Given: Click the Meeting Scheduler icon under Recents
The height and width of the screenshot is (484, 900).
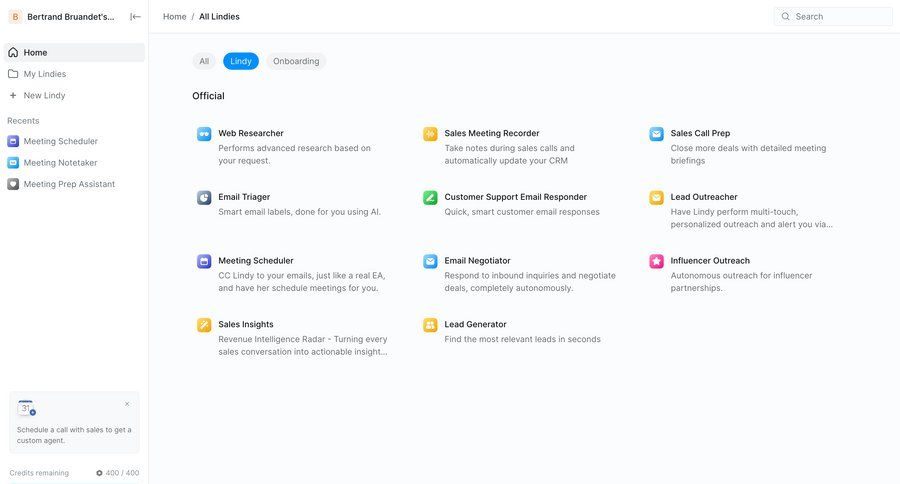Looking at the screenshot, I should tap(13, 141).
